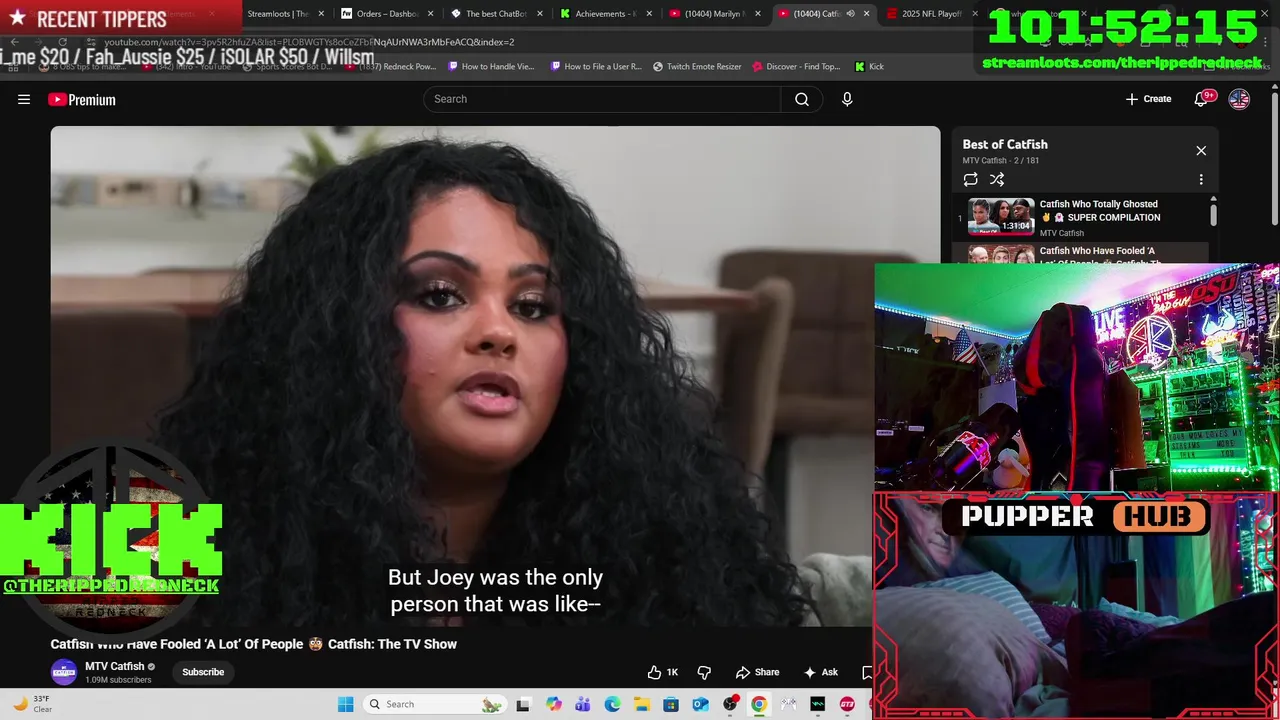The height and width of the screenshot is (720, 1280).
Task: Launch Copilot from taskbar
Action: 554,704
